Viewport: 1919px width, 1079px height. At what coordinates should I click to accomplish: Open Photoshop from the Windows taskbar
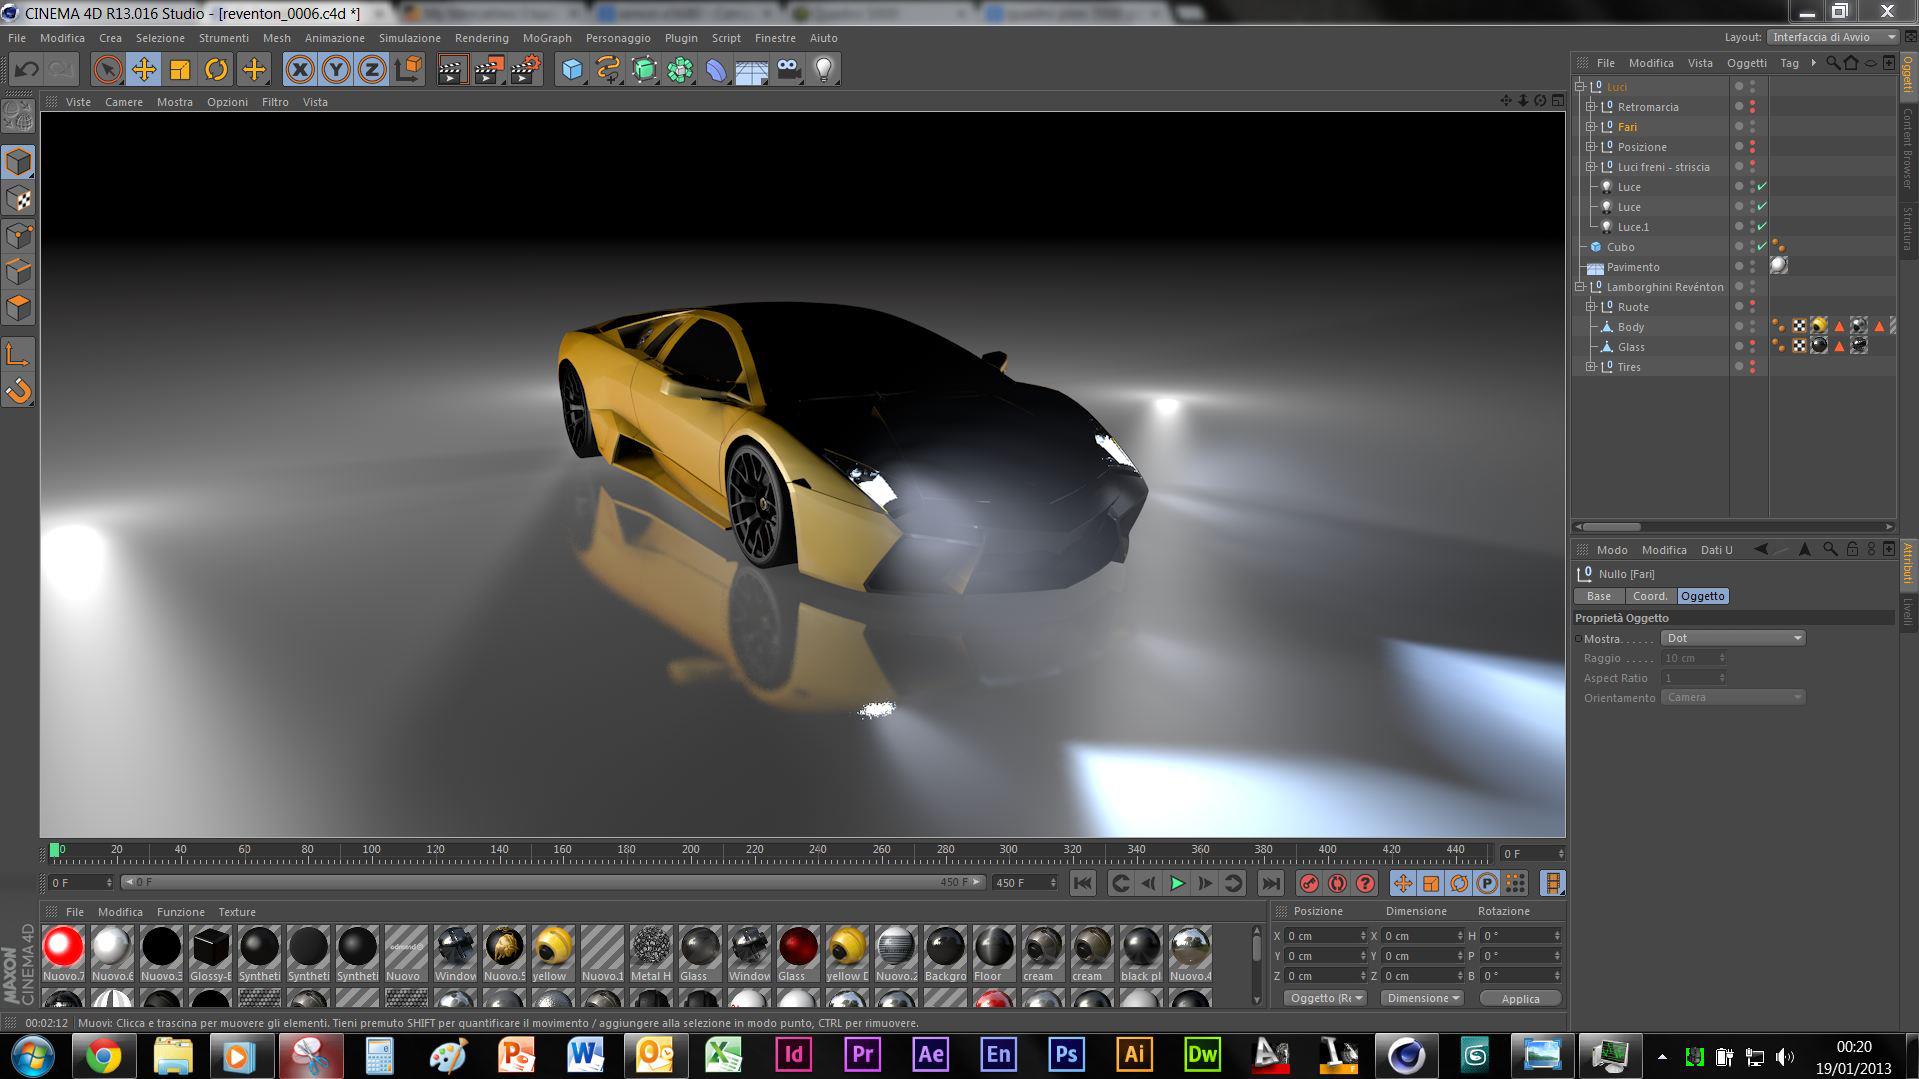pos(1066,1054)
